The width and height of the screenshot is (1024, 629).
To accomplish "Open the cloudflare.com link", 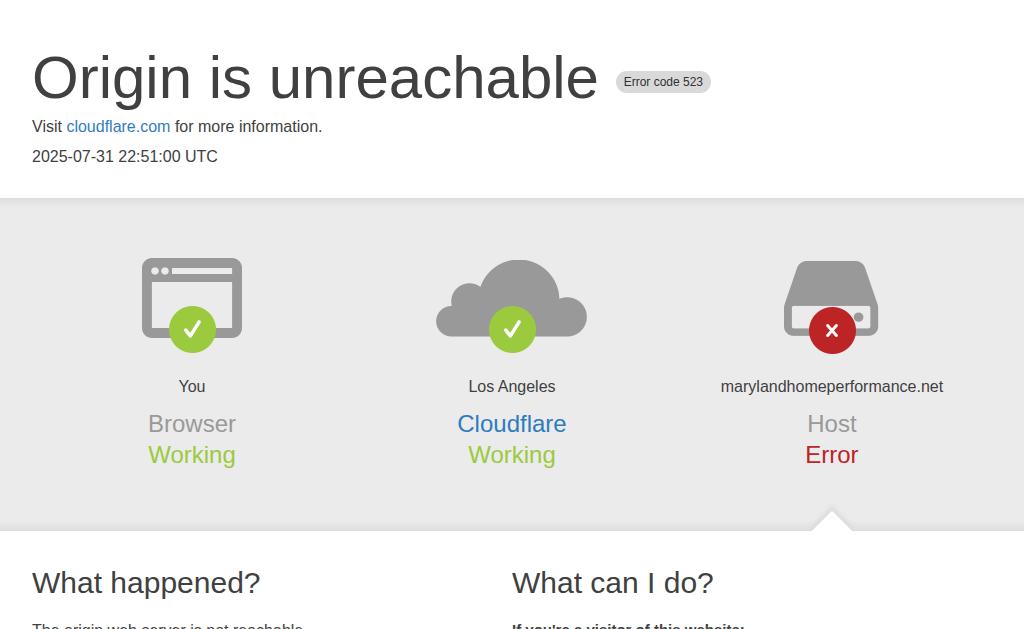I will click(x=118, y=127).
